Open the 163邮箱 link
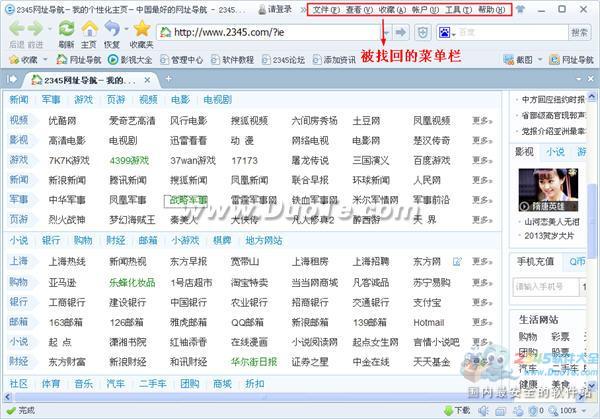Image resolution: width=600 pixels, height=419 pixels. (x=65, y=322)
